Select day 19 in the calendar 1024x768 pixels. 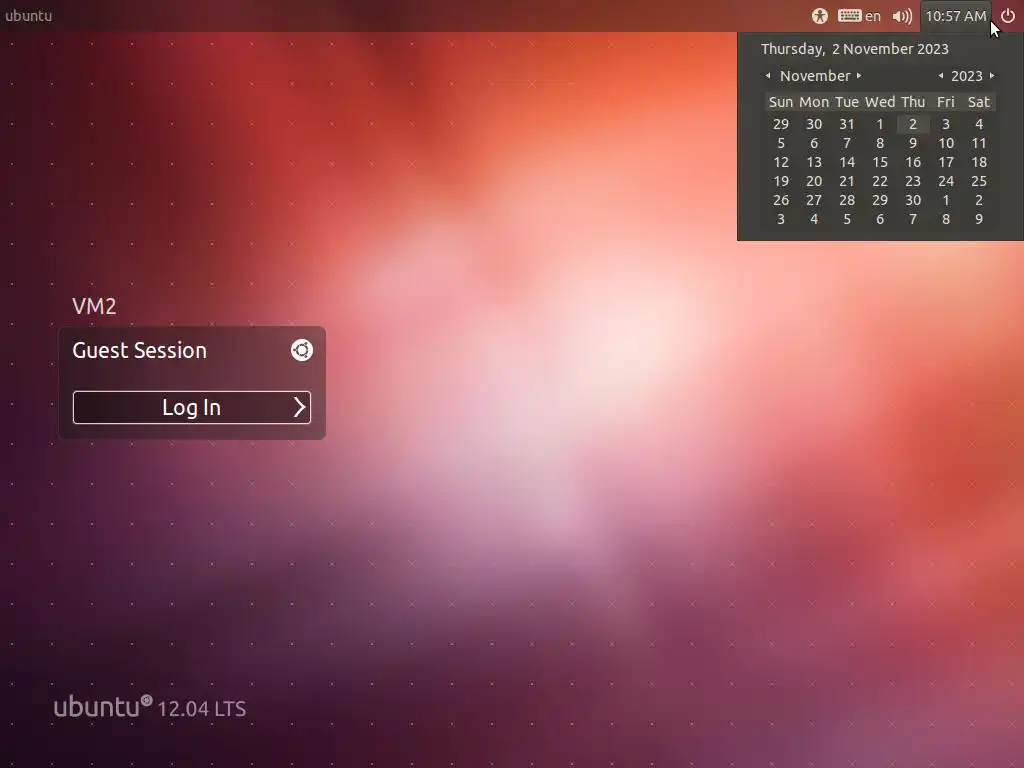[x=781, y=181]
